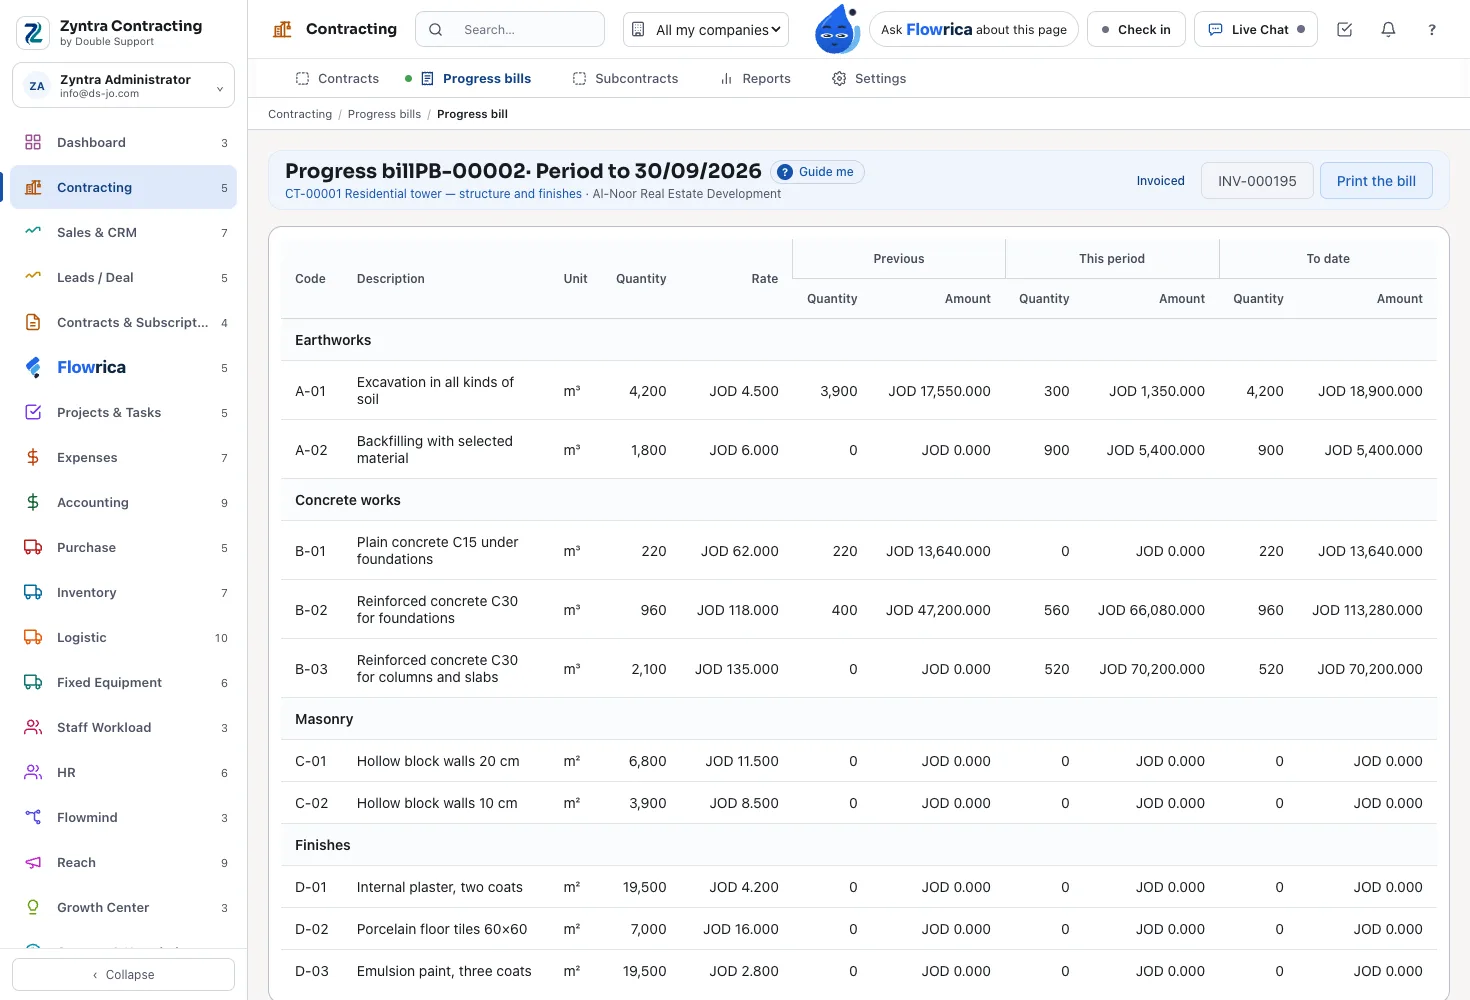Open Flowmind module icon
Screen dimensions: 1470x1000
pyautogui.click(x=33, y=817)
